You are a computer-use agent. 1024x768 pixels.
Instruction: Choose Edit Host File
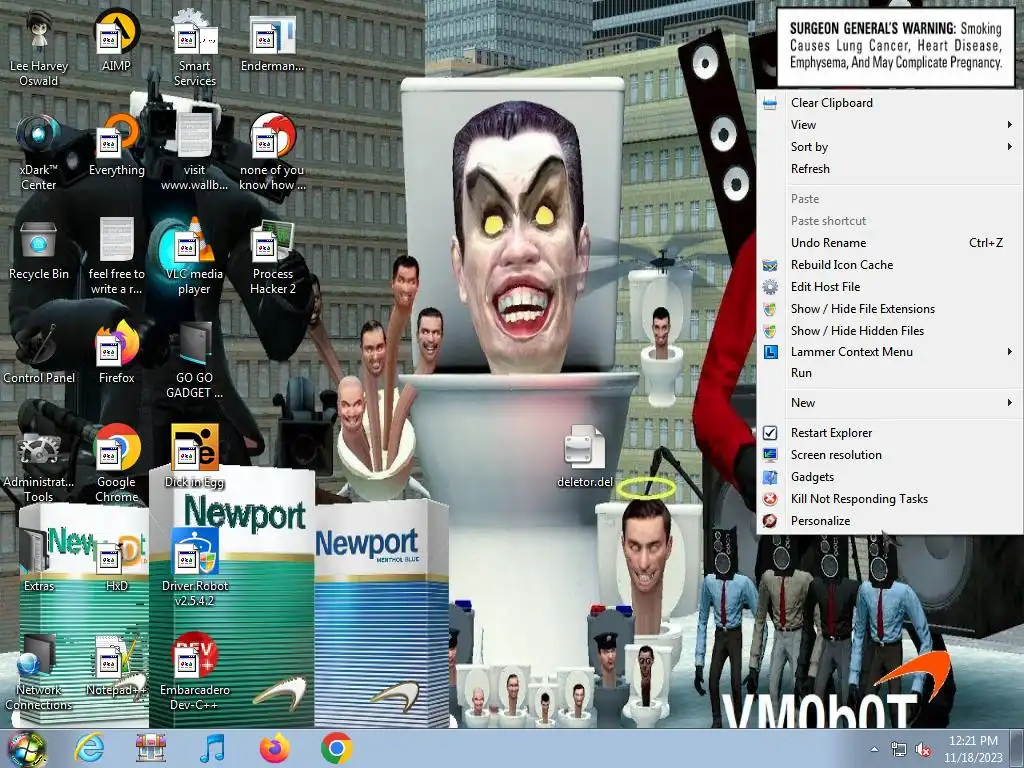(889, 287)
